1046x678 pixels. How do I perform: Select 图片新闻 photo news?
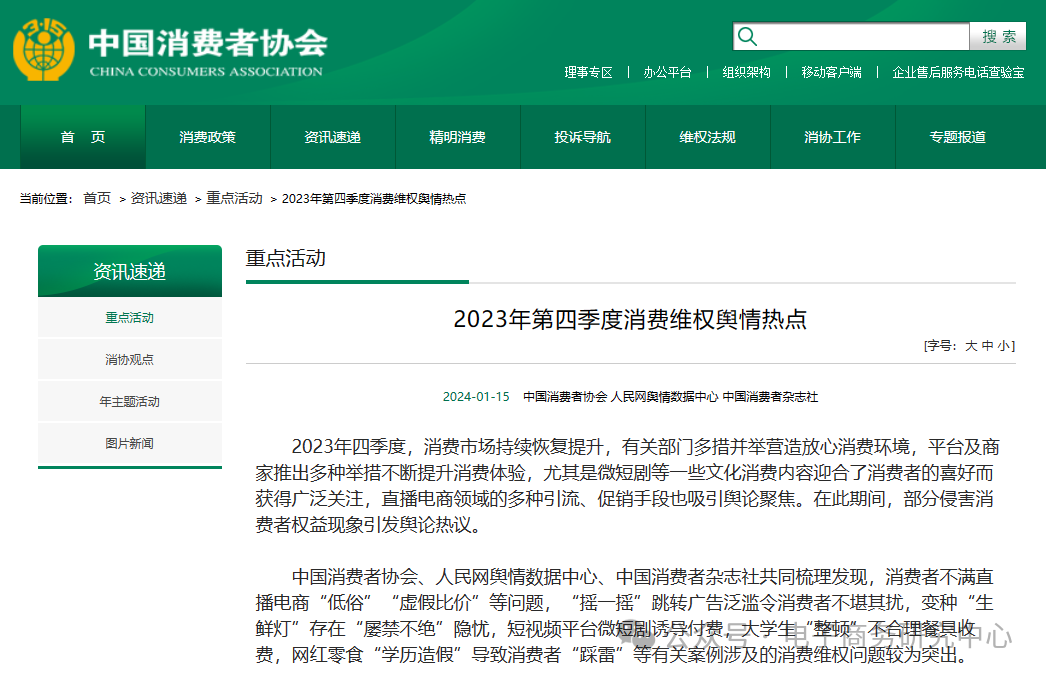coord(130,441)
